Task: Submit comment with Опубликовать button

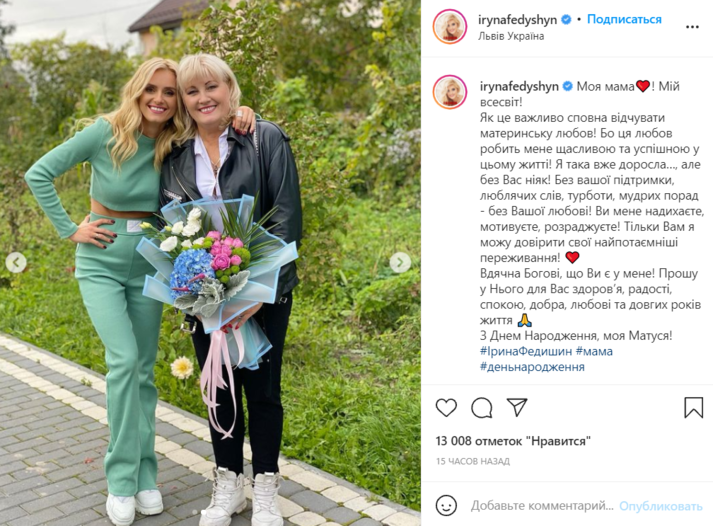Action: click(x=661, y=506)
